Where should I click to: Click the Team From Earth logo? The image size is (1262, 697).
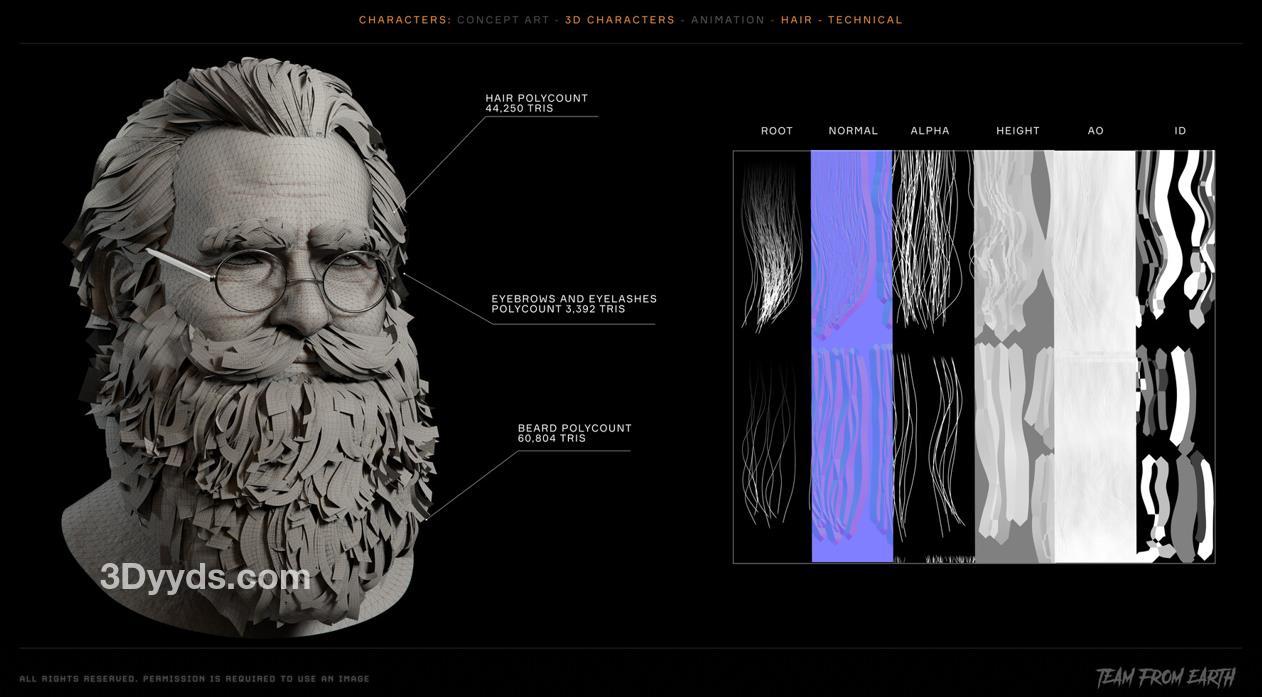(1165, 678)
